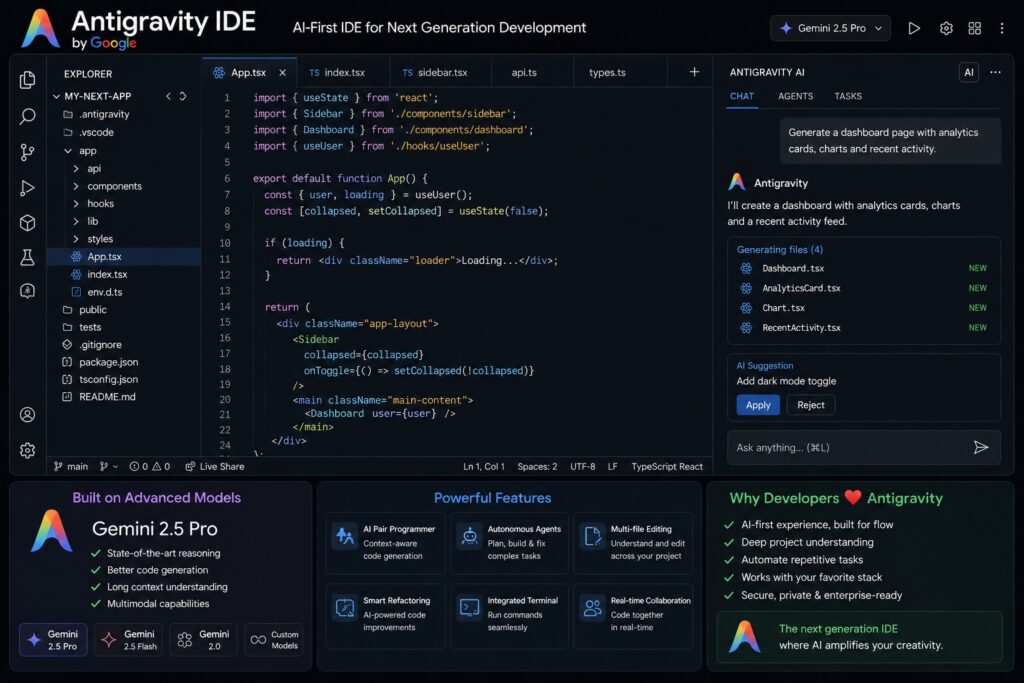Expand the api folder

point(76,168)
